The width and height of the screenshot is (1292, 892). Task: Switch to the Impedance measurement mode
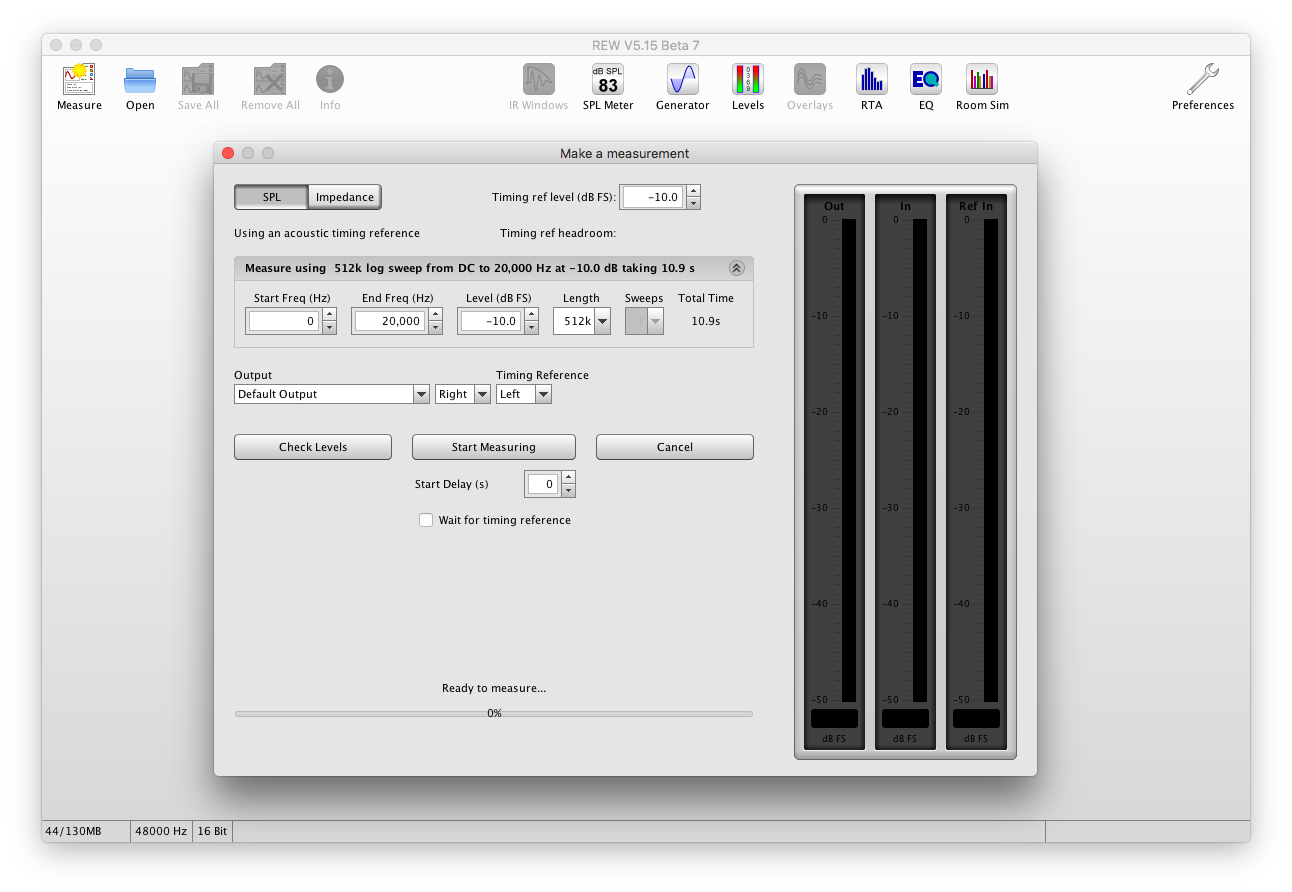(344, 197)
